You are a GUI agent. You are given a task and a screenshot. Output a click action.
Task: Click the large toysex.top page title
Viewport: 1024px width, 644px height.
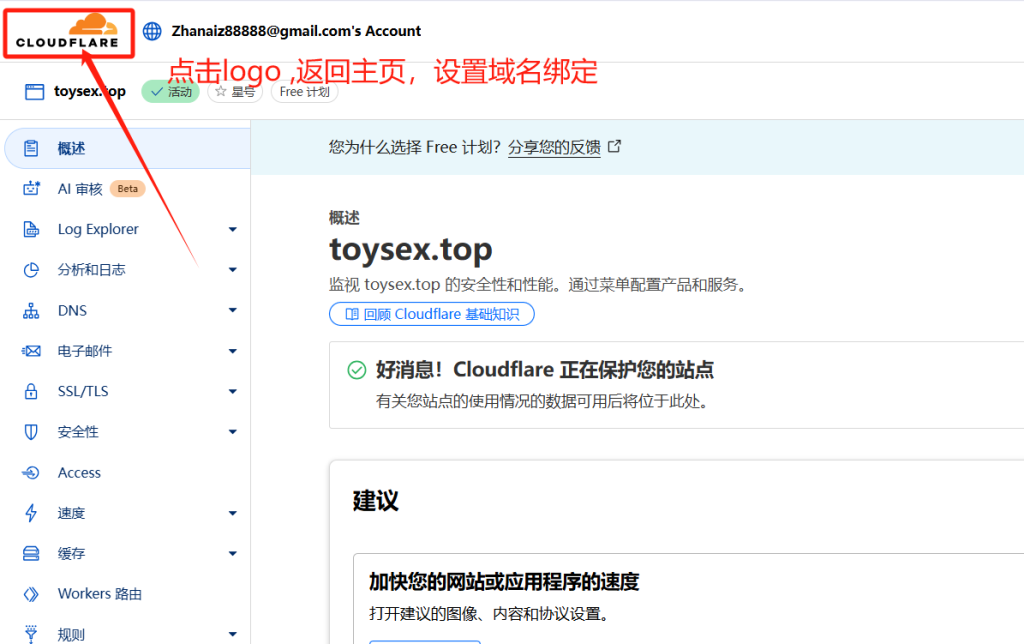411,249
